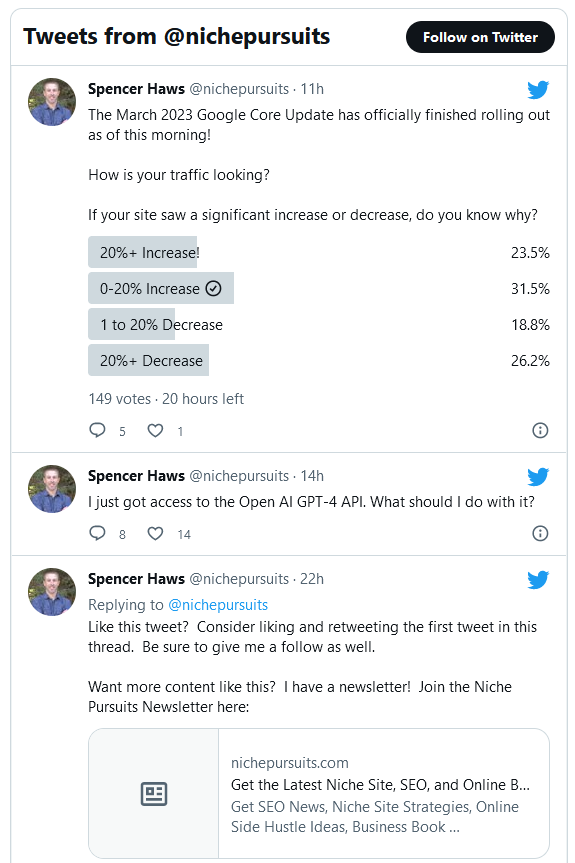Select the 0-20% Increase poll option
Viewport: 575px width, 863px height.
(319, 288)
